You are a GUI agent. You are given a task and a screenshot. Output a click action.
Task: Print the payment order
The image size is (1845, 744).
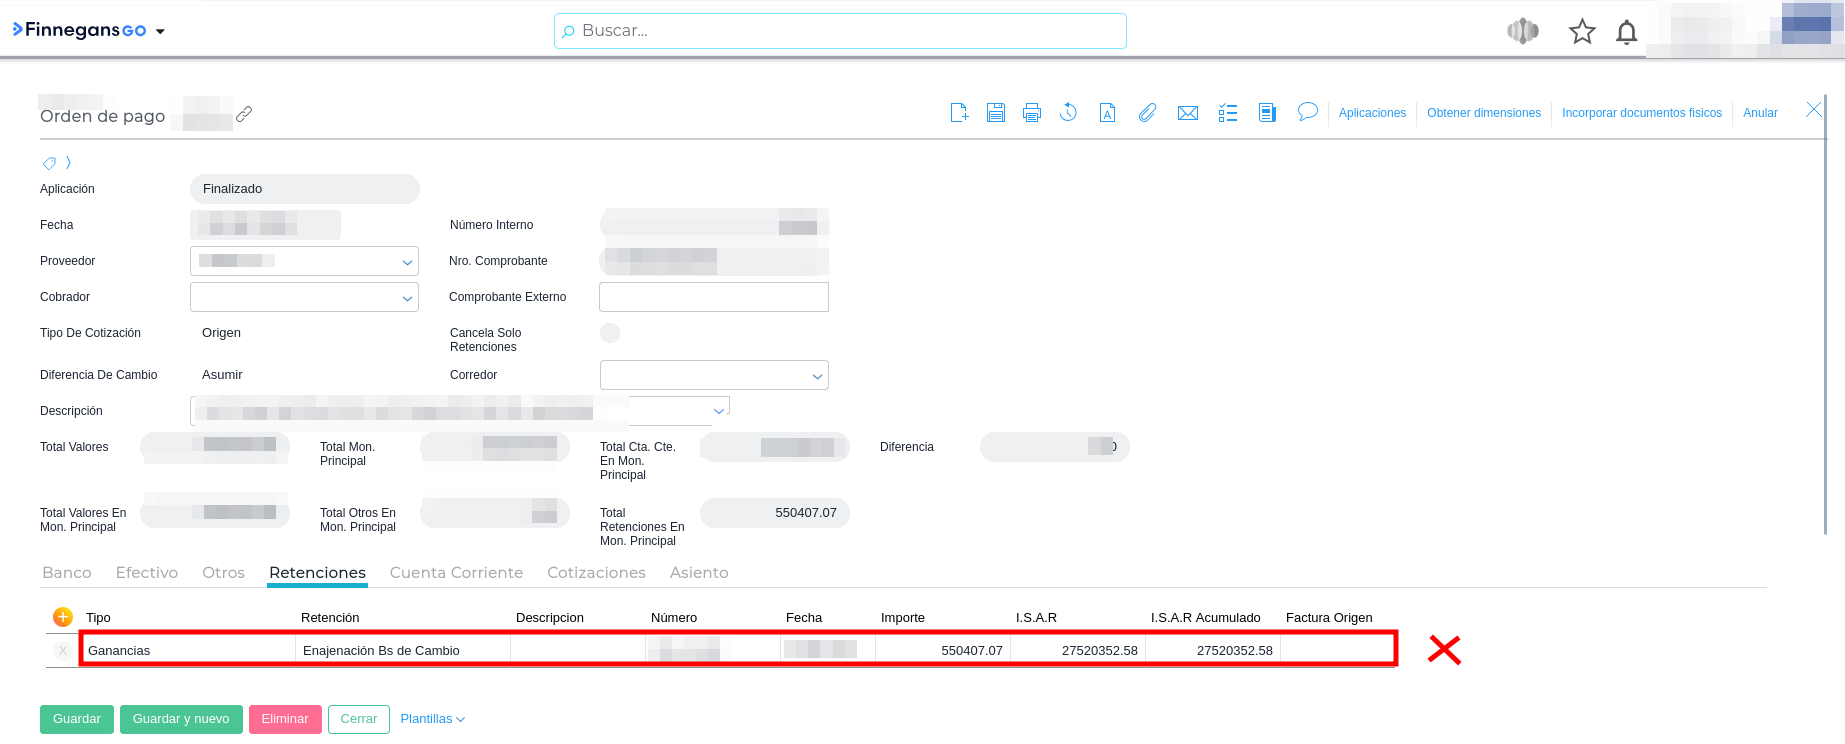coord(1032,113)
